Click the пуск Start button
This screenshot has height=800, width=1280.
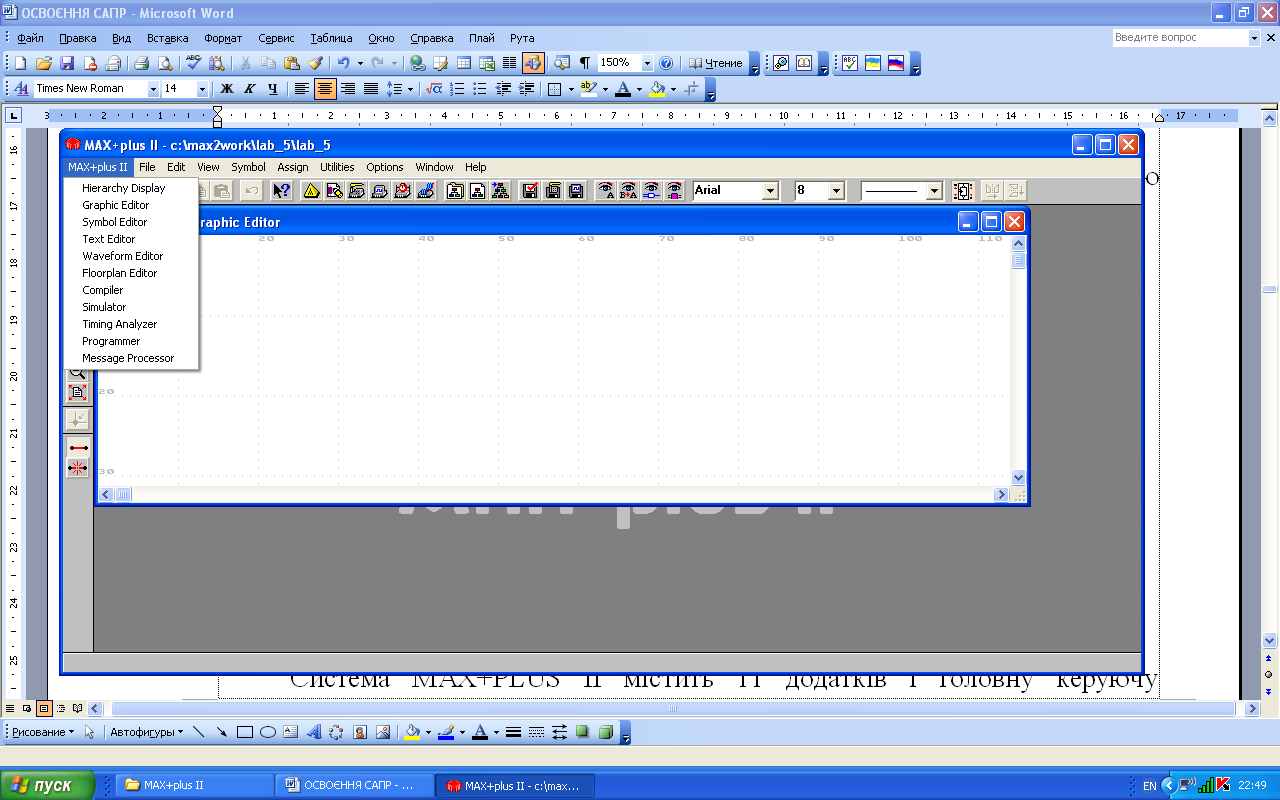[x=48, y=785]
